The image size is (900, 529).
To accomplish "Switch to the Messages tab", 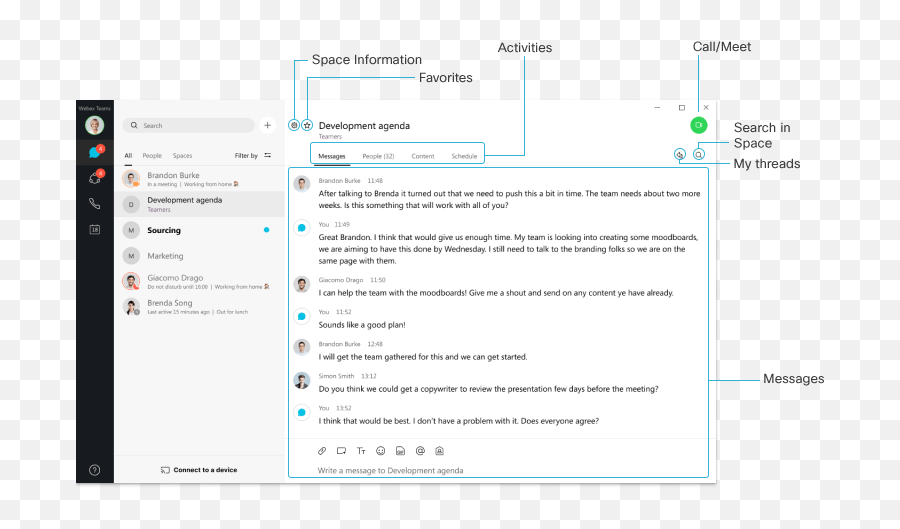I will coord(332,156).
